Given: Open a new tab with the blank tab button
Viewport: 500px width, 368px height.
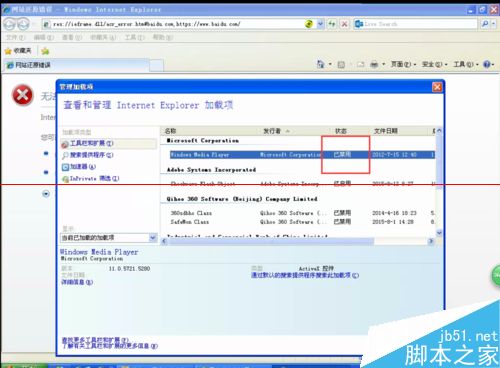Looking at the screenshot, I should point(156,65).
